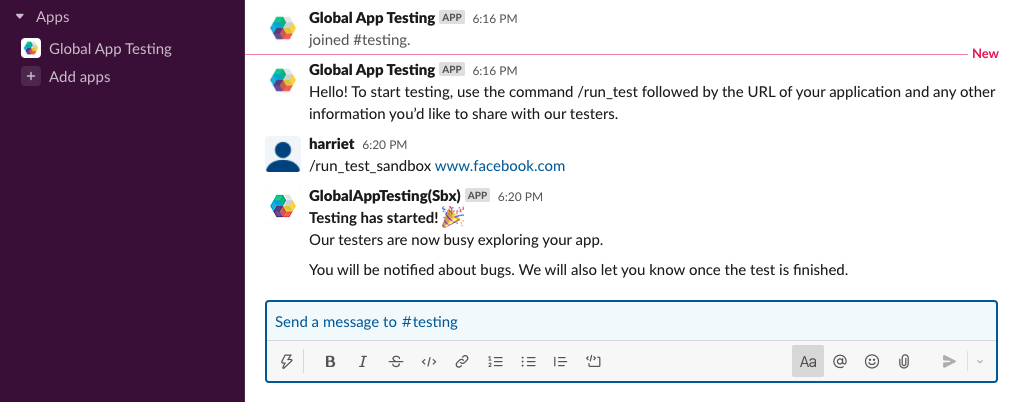This screenshot has height=402, width=1014.
Task: Click Add apps in the sidebar
Action: point(80,77)
